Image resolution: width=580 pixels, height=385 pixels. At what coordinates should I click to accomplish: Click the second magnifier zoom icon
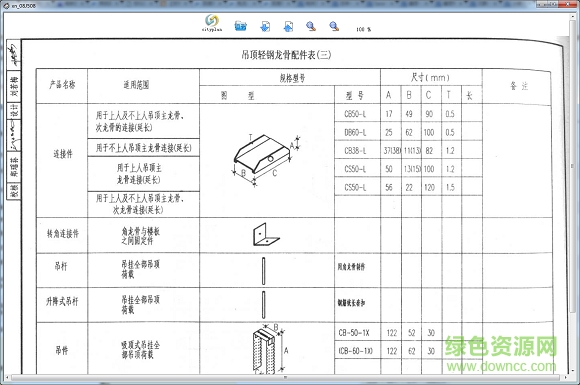pos(334,26)
